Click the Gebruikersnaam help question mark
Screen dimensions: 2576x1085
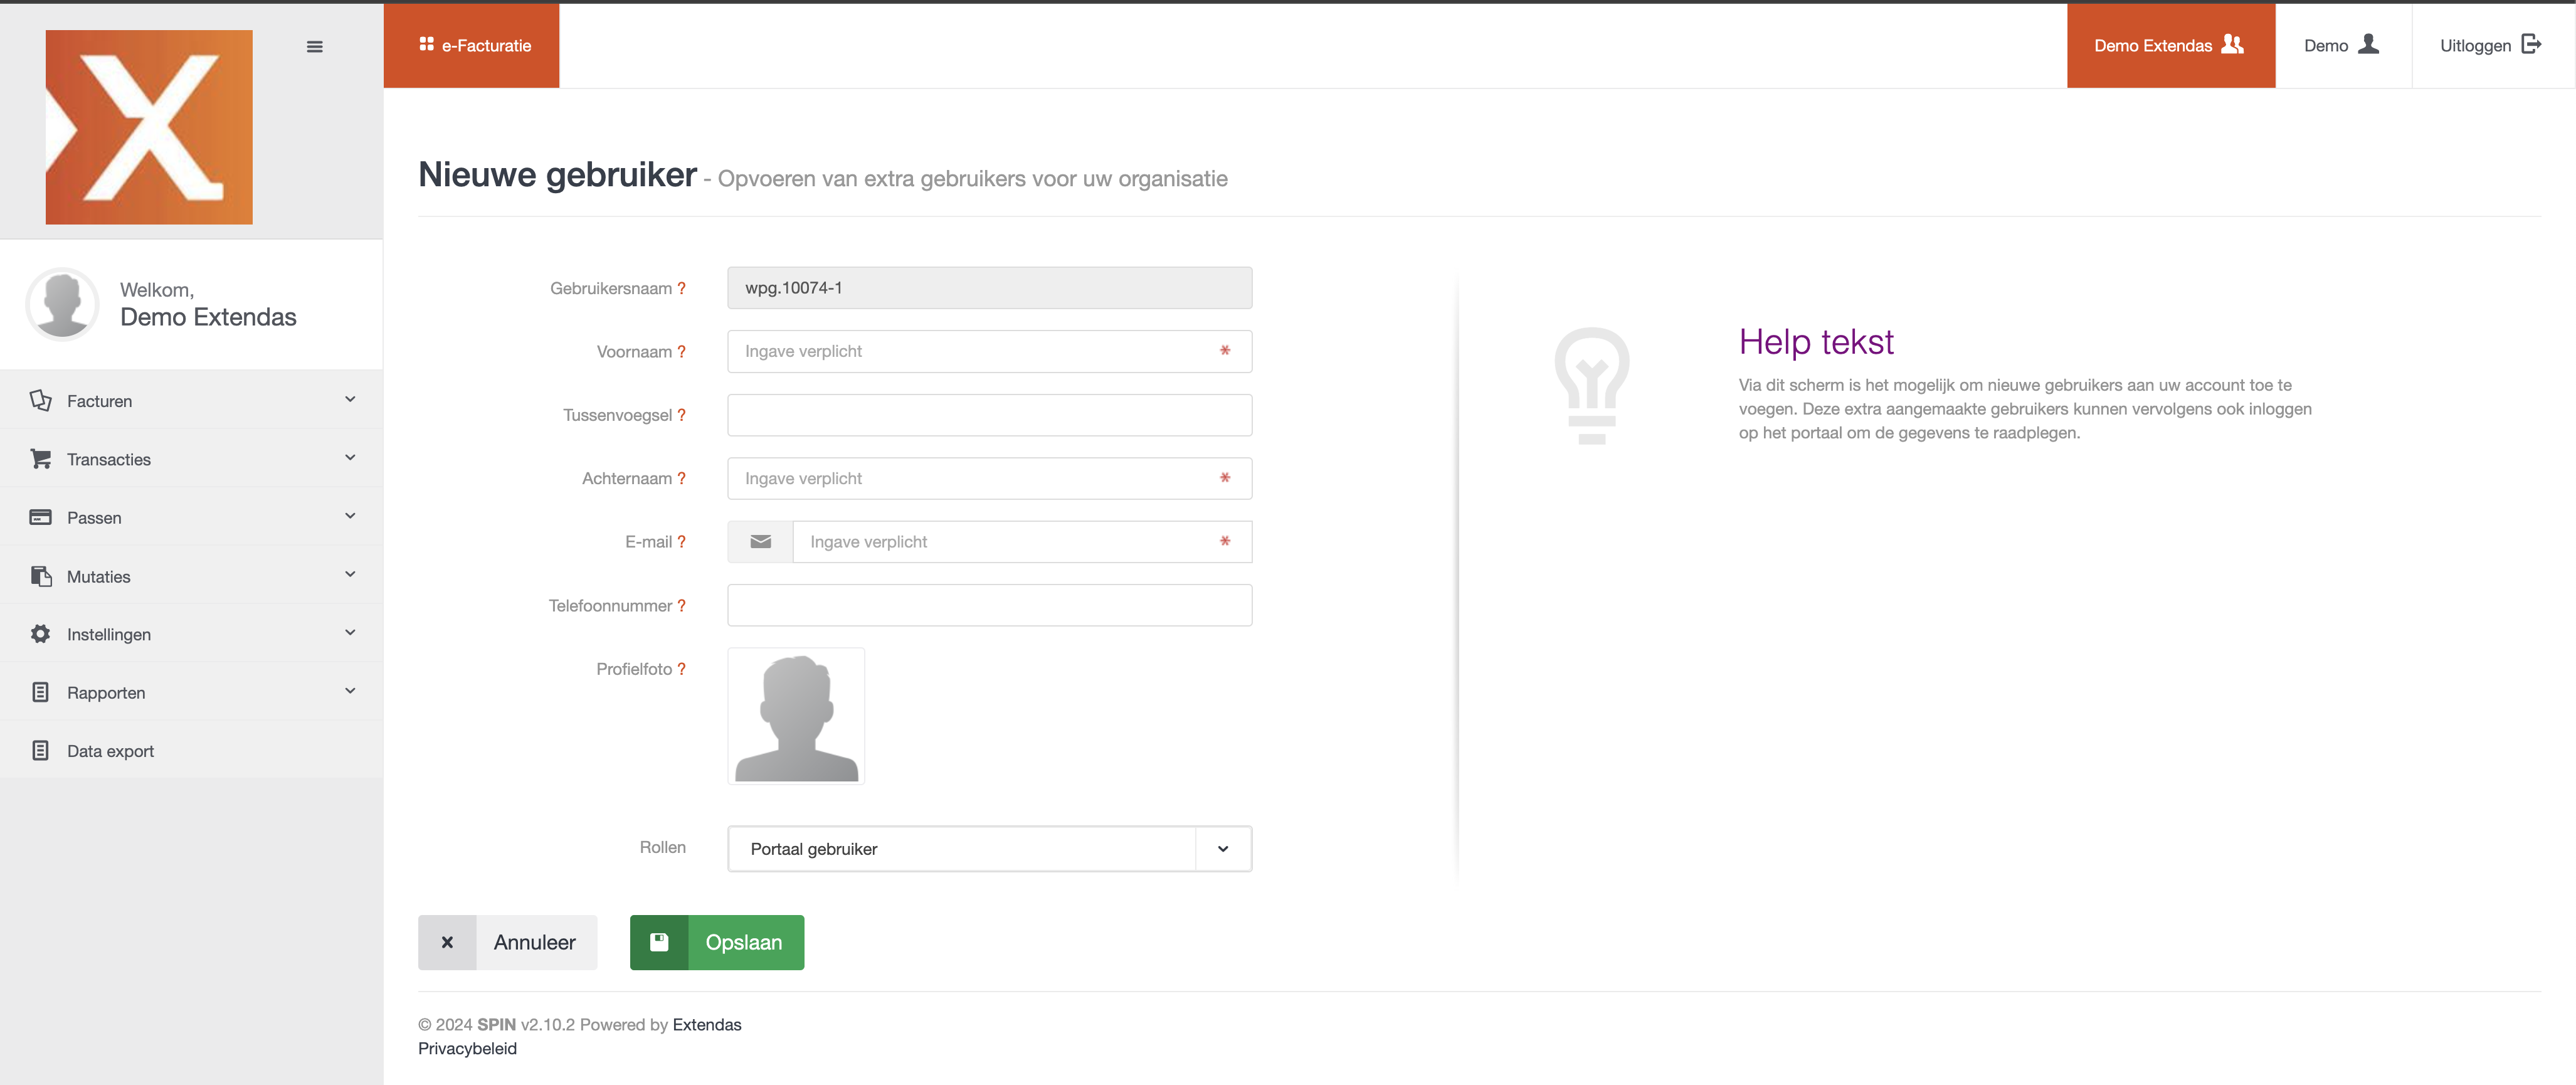tap(681, 289)
